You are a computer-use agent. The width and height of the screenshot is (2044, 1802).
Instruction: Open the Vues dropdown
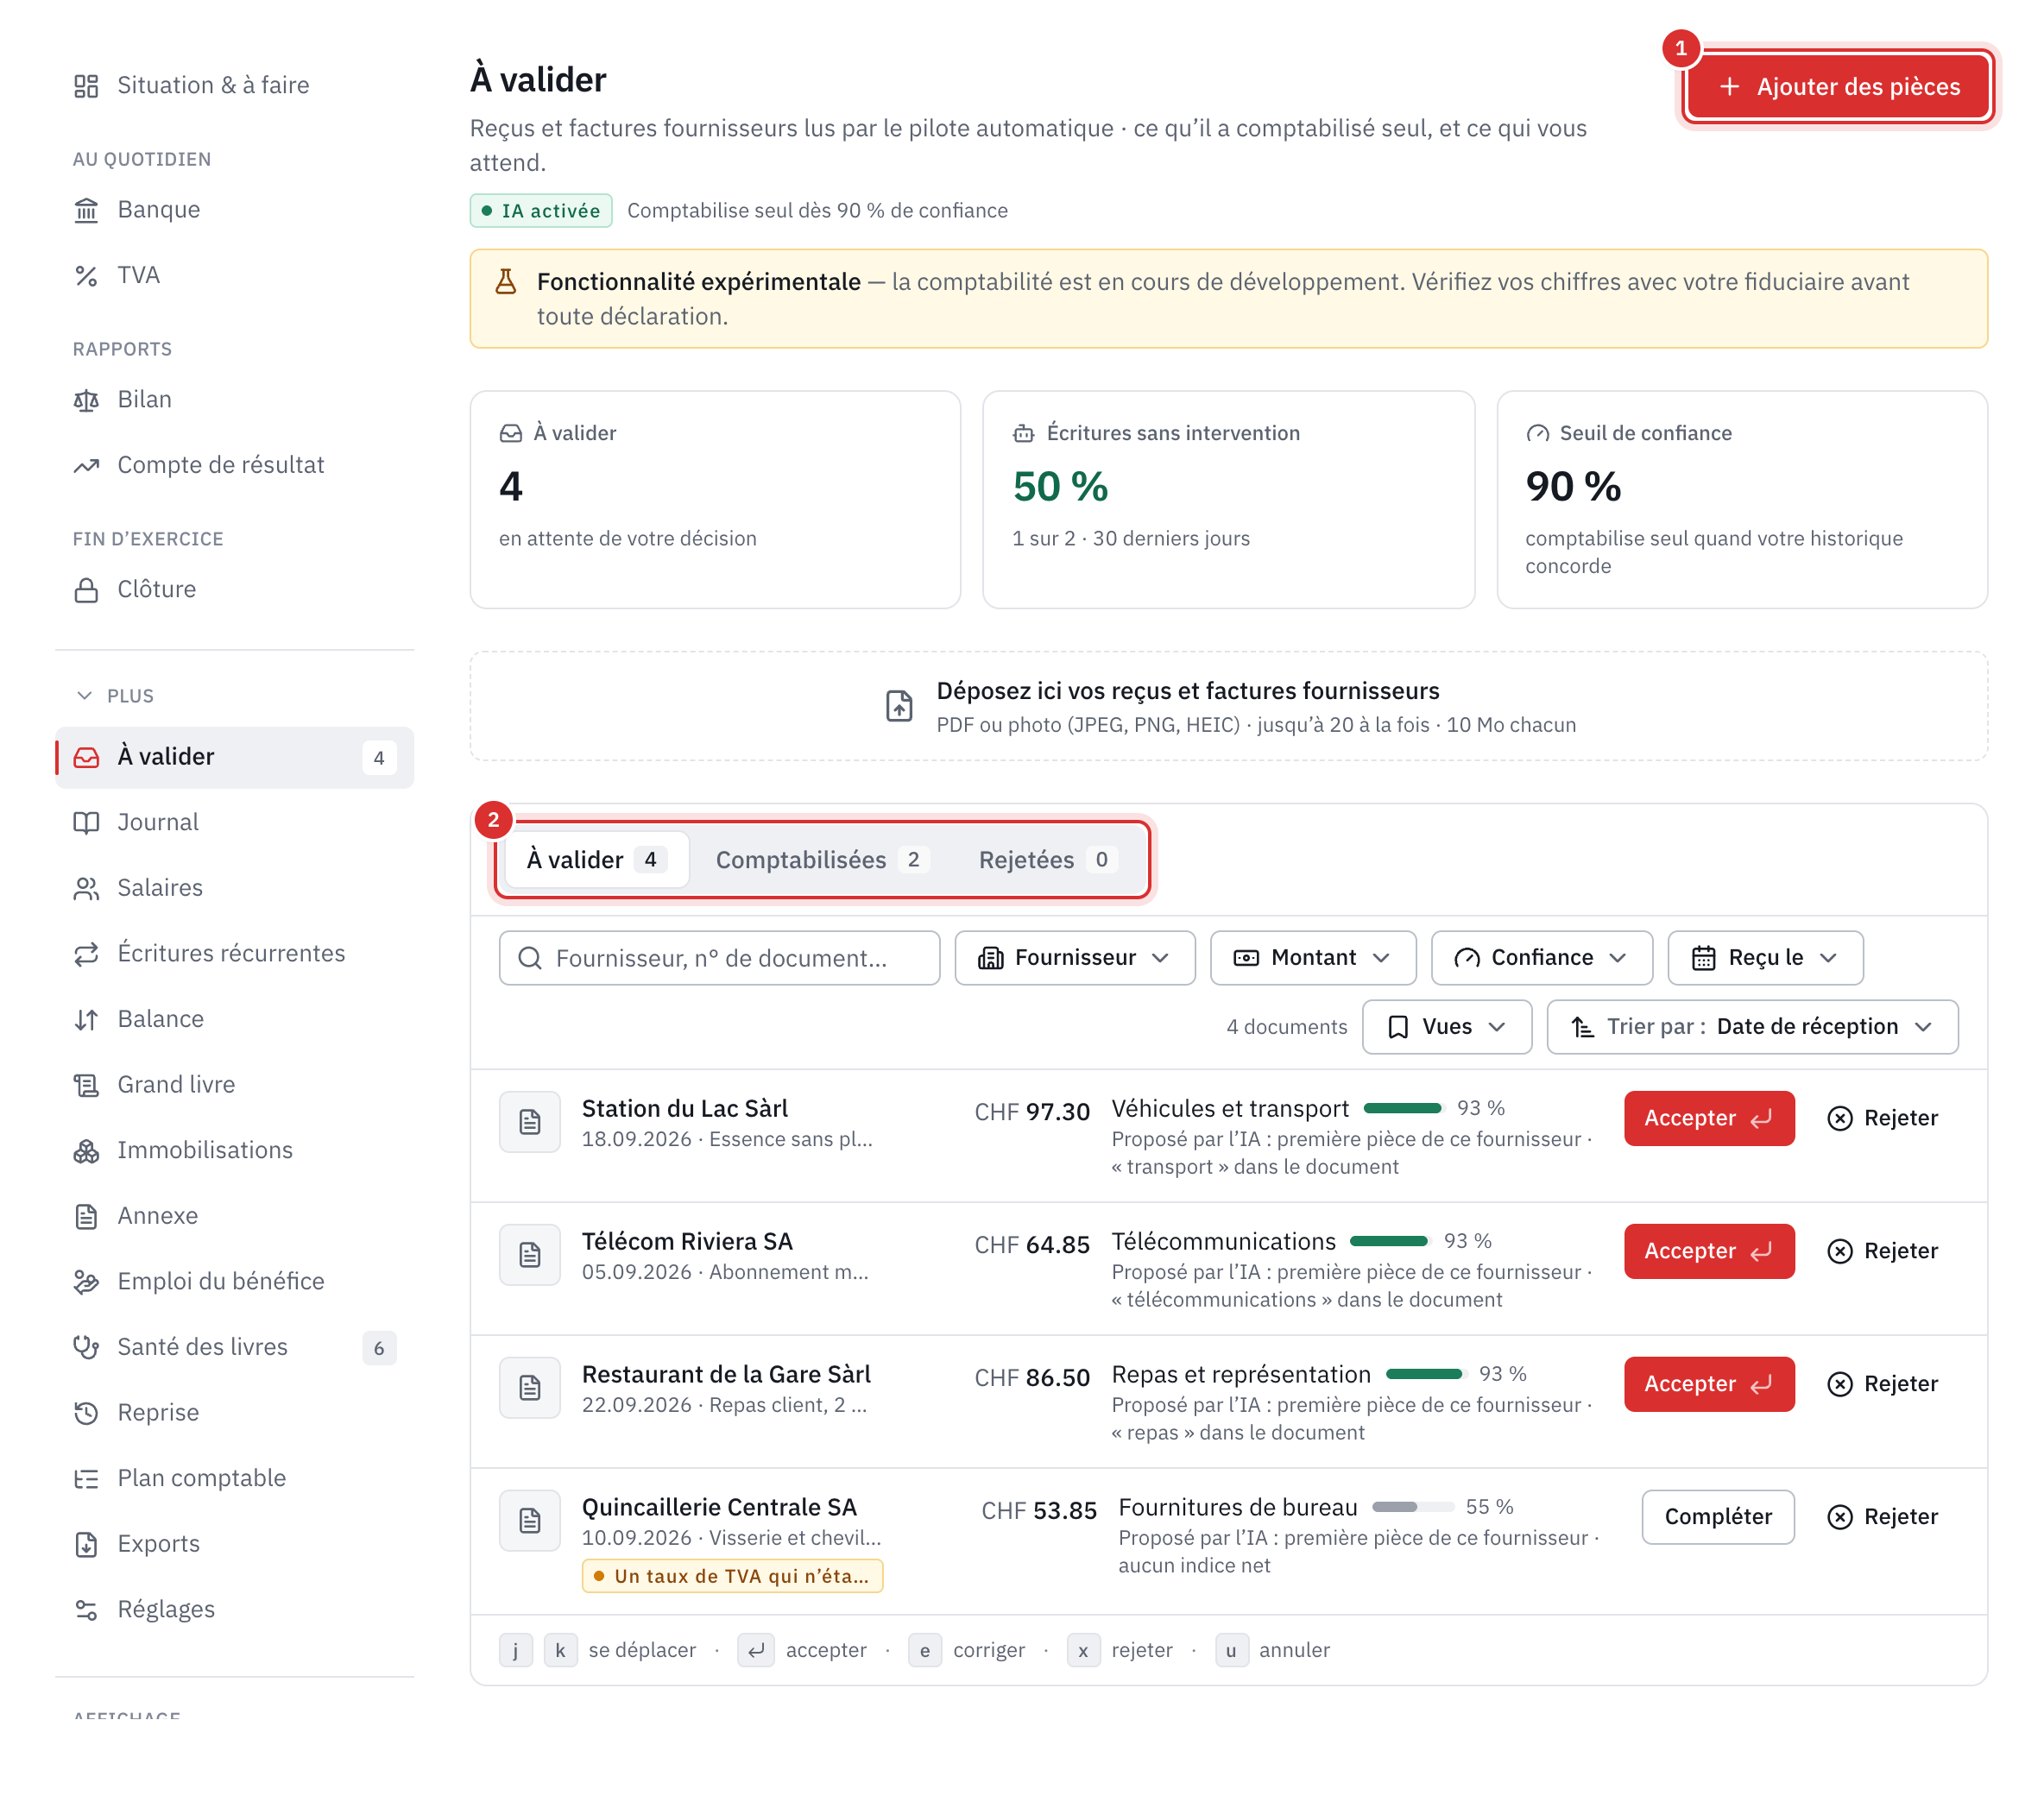tap(1447, 1027)
